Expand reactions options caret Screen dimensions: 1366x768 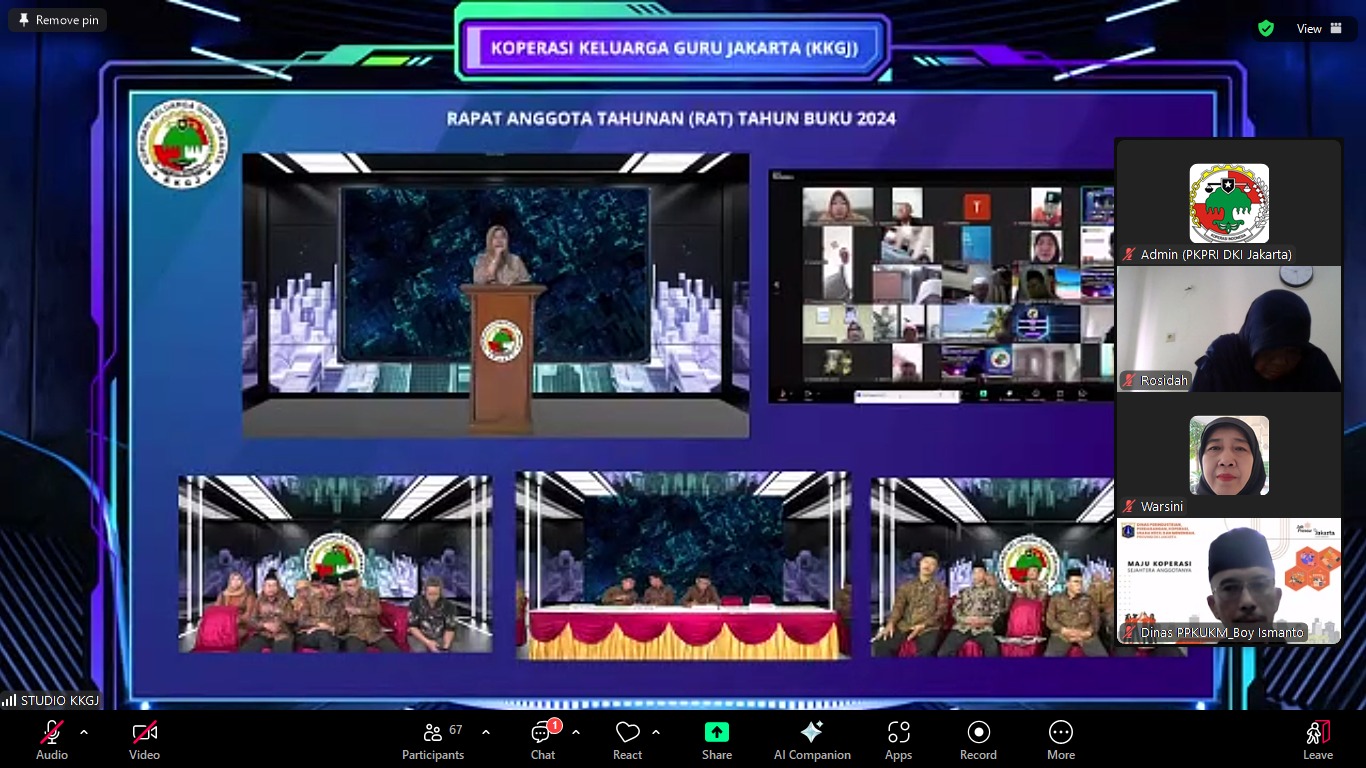pos(656,732)
